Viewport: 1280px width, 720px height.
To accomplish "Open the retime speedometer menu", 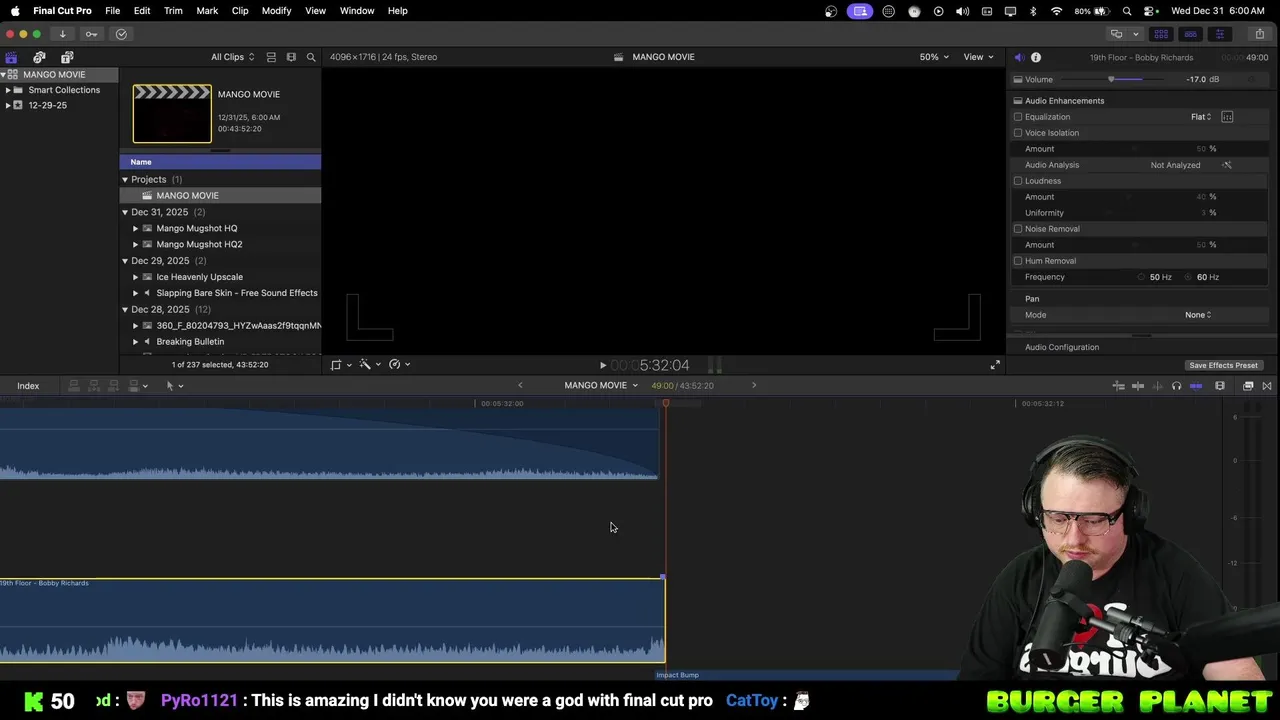I will click(399, 365).
